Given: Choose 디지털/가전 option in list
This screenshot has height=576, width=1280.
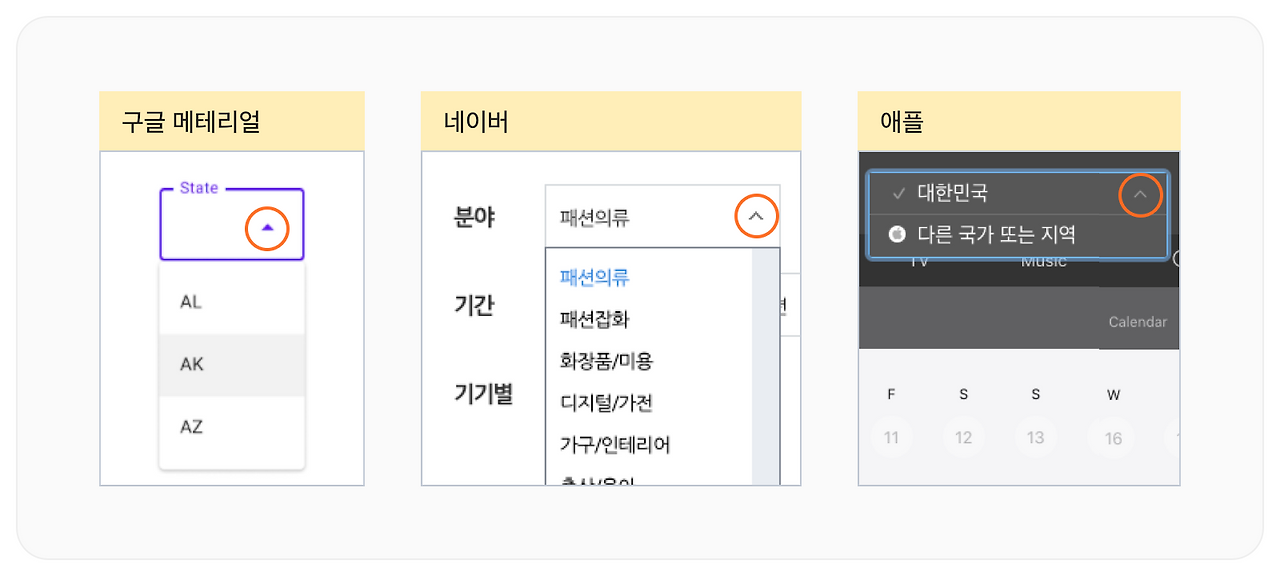Looking at the screenshot, I should coord(606,403).
